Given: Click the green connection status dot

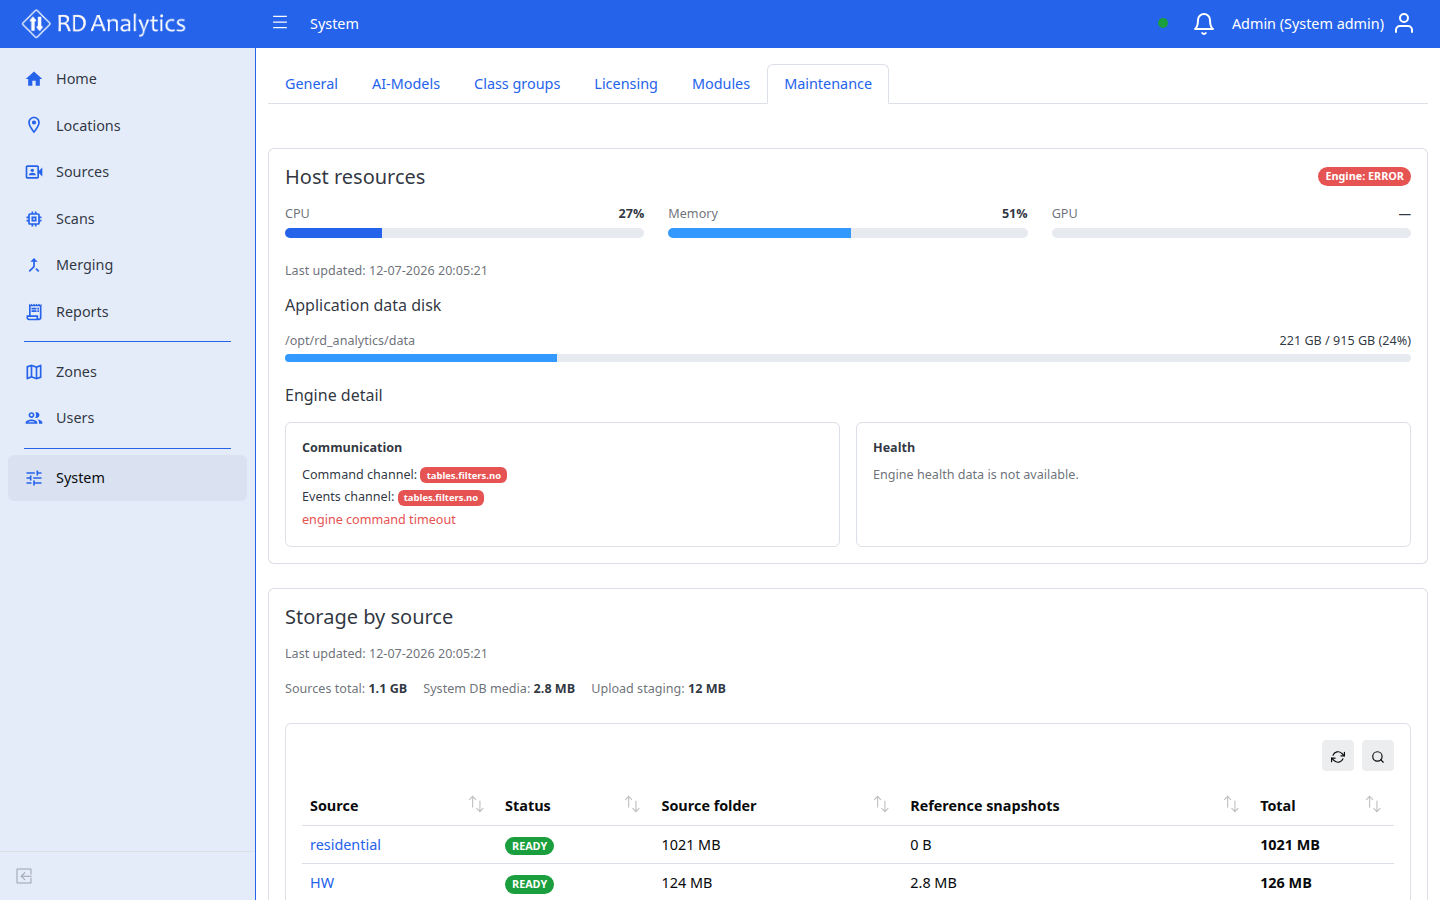Looking at the screenshot, I should tap(1163, 23).
